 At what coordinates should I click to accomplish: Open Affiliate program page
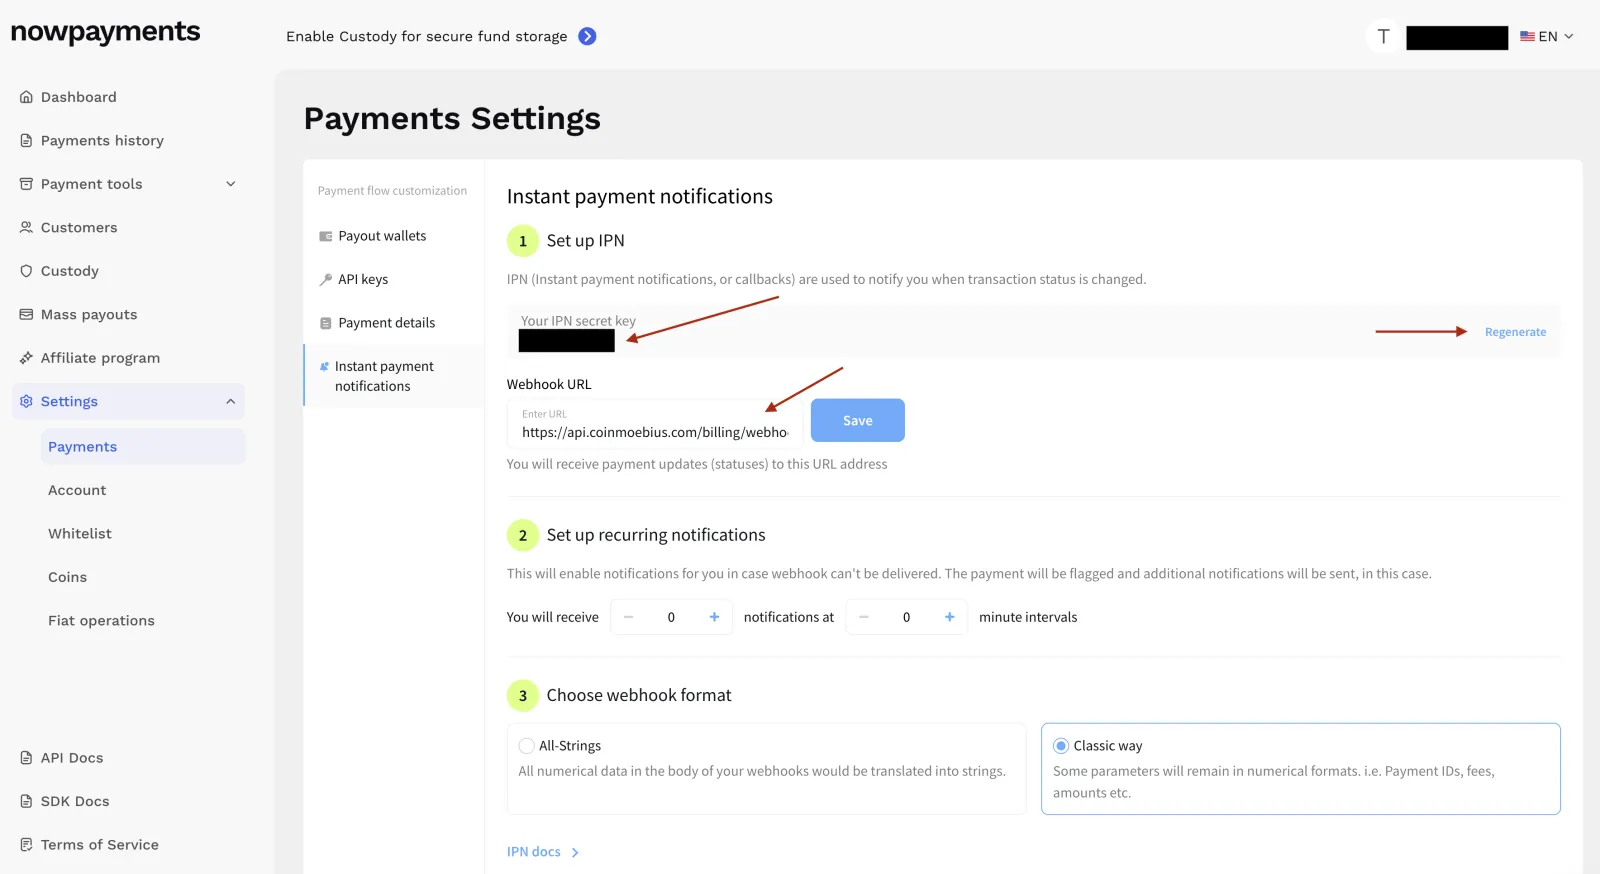tap(100, 358)
